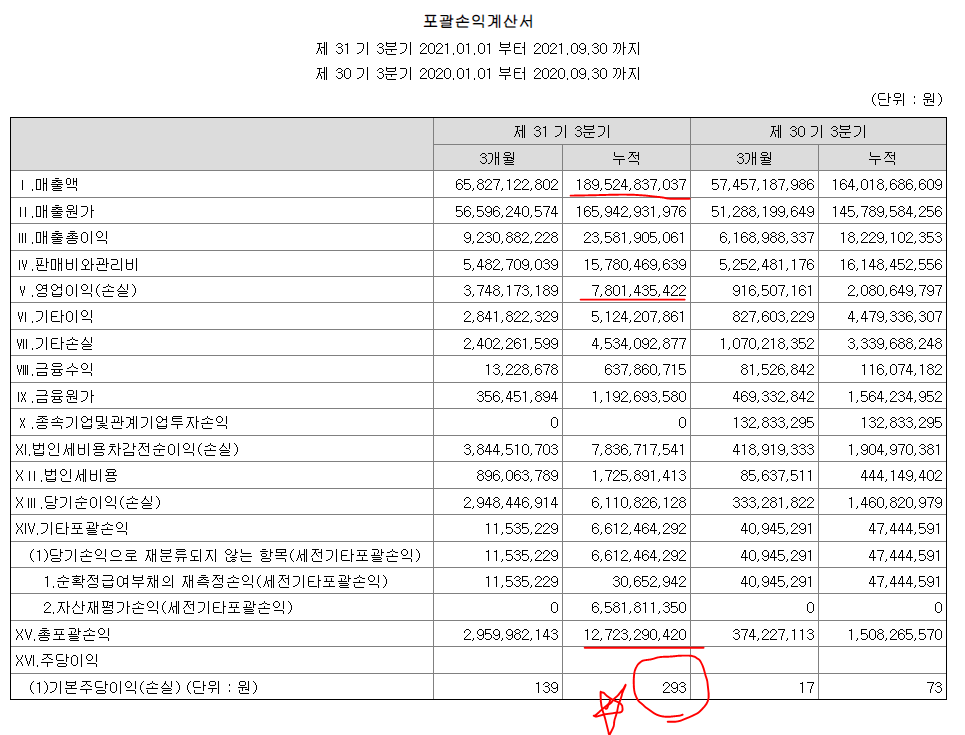Click row label Ⅱ.매출원가
The image size is (965, 735).
(x=56, y=212)
